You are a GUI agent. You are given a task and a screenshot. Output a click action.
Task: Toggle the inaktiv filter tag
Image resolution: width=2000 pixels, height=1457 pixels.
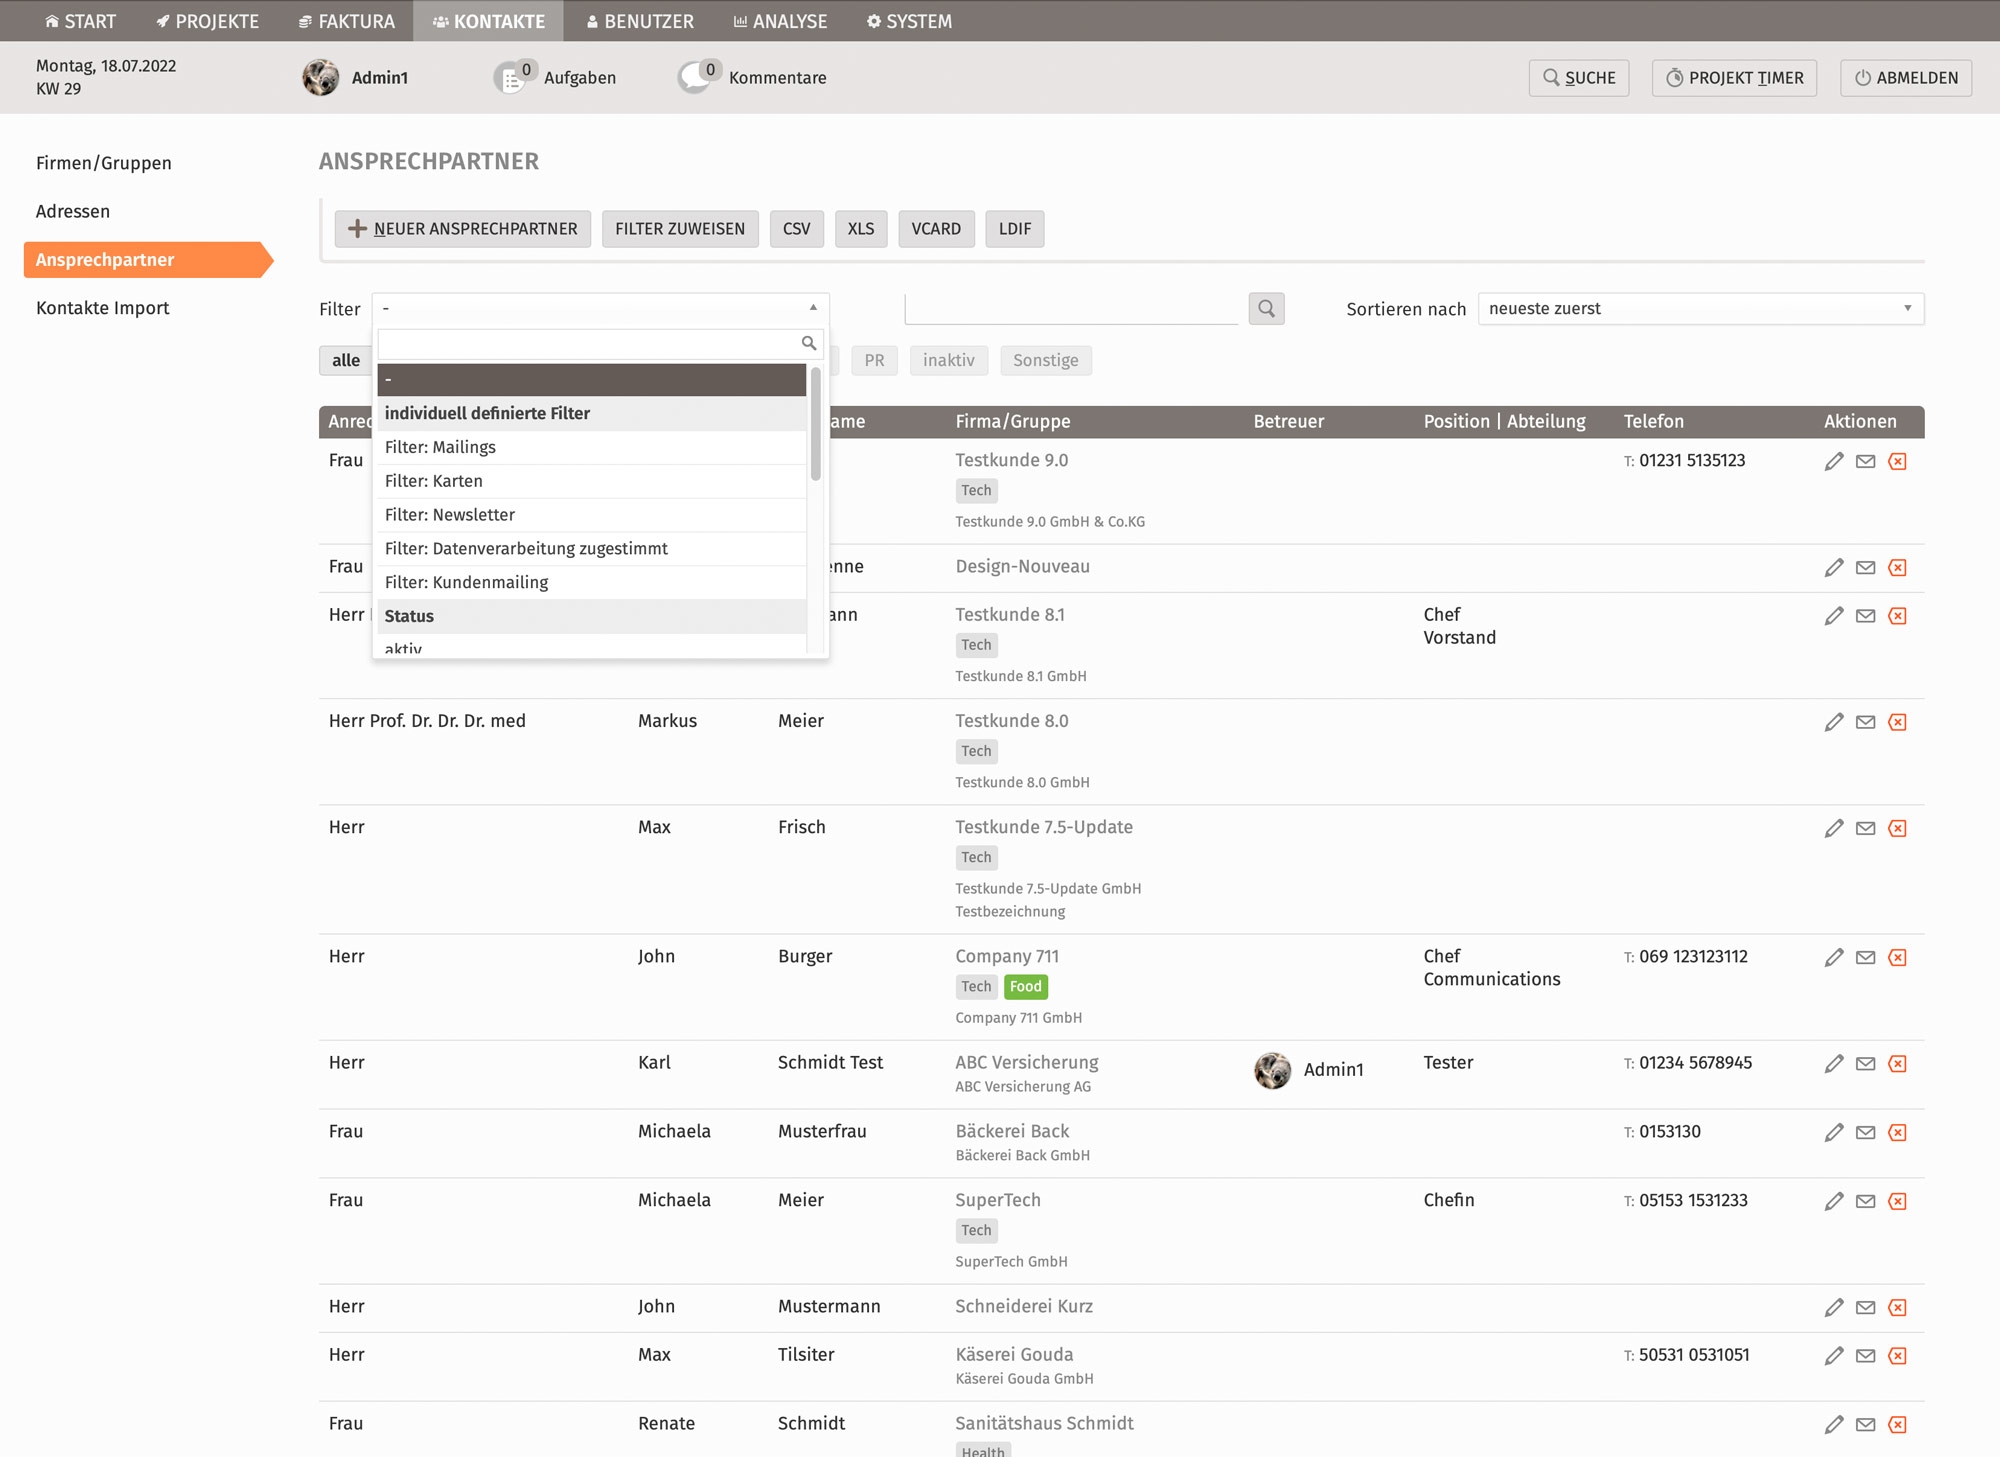948,360
